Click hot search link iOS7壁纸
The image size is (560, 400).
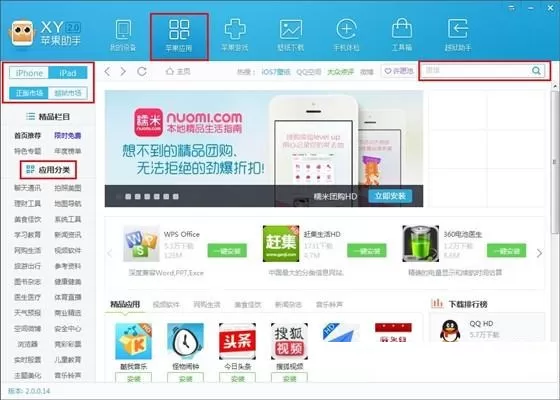(276, 72)
